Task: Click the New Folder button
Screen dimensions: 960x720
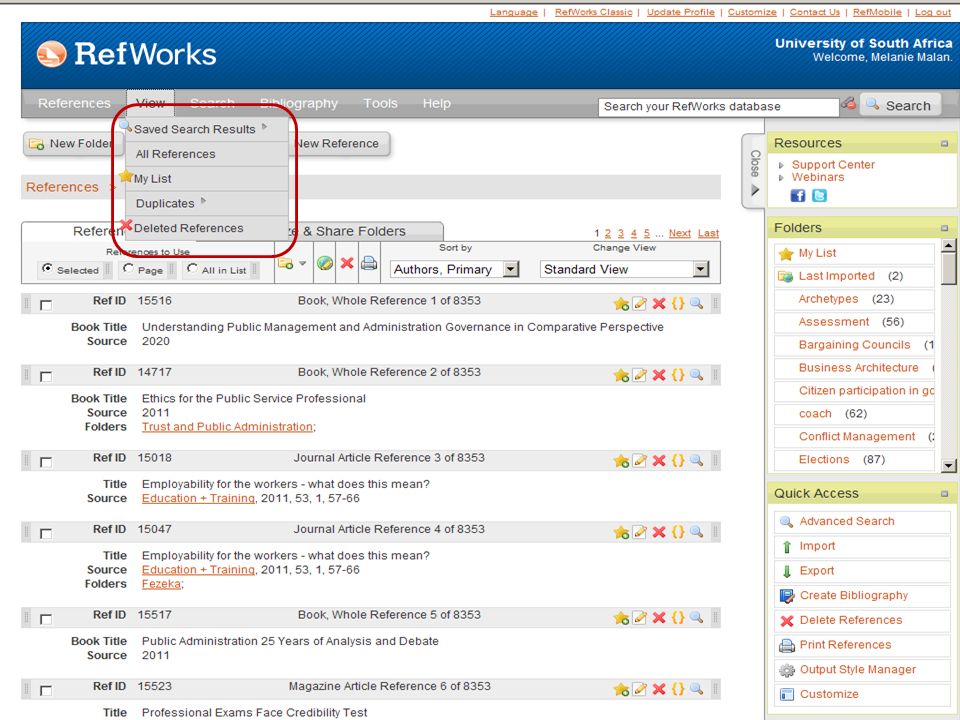Action: 71,144
